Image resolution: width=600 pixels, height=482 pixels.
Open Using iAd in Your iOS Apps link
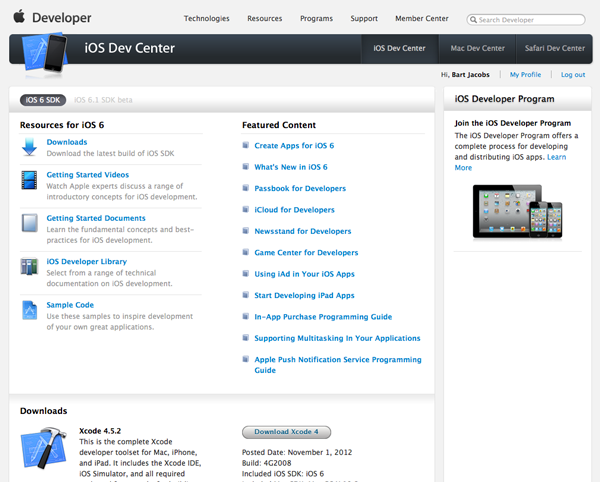305,274
